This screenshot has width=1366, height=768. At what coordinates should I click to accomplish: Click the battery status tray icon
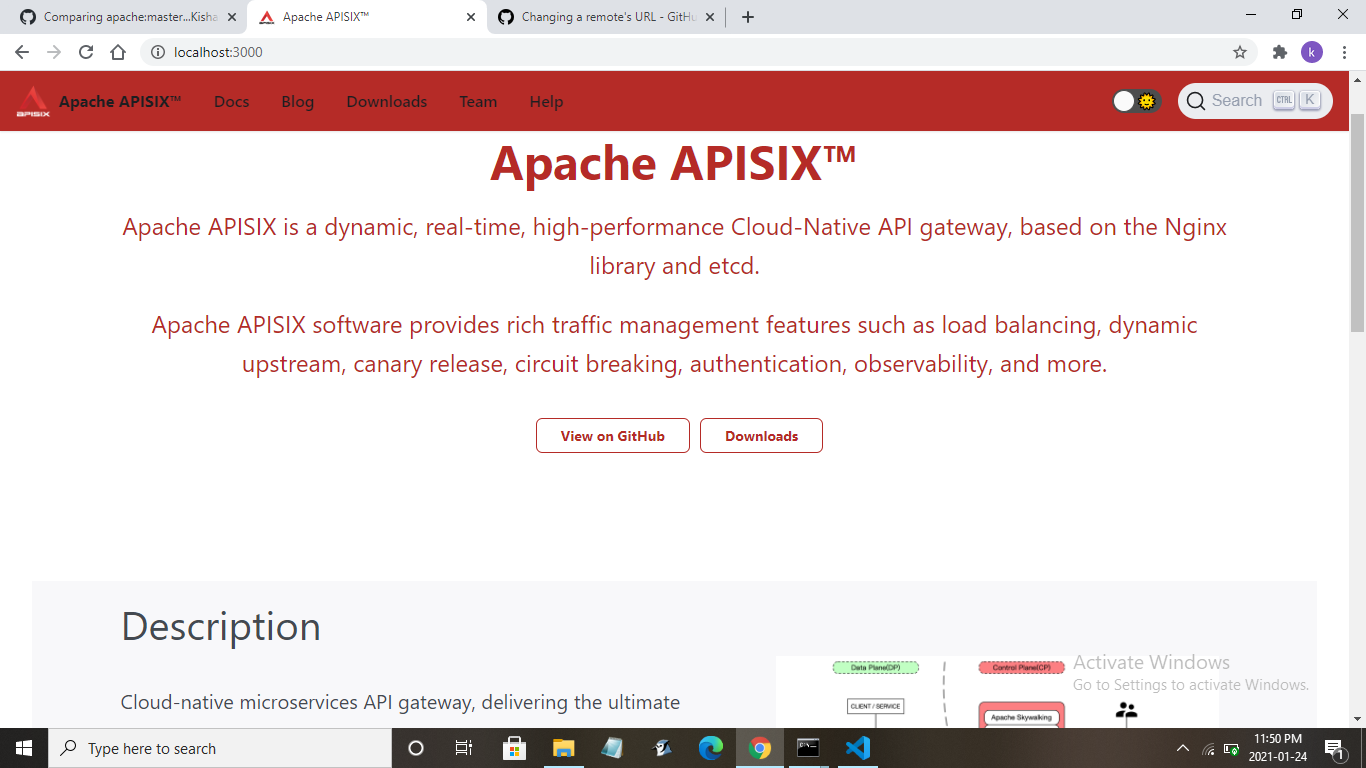pyautogui.click(x=1232, y=749)
